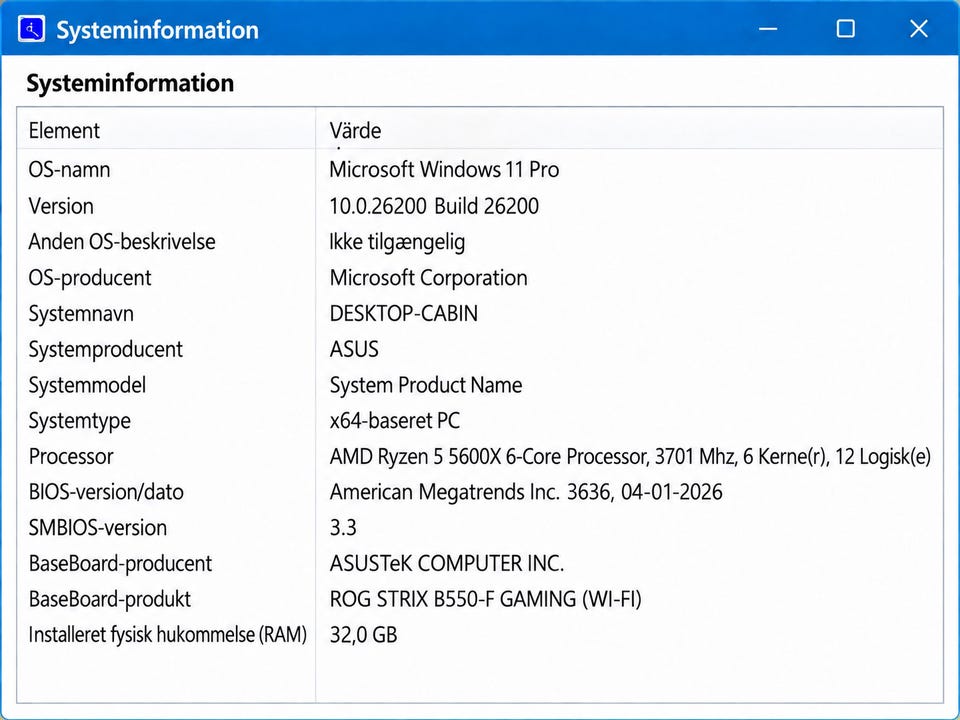Viewport: 960px width, 720px height.
Task: Select the AMD Ryzen 5 5600X processor value
Action: (x=630, y=457)
